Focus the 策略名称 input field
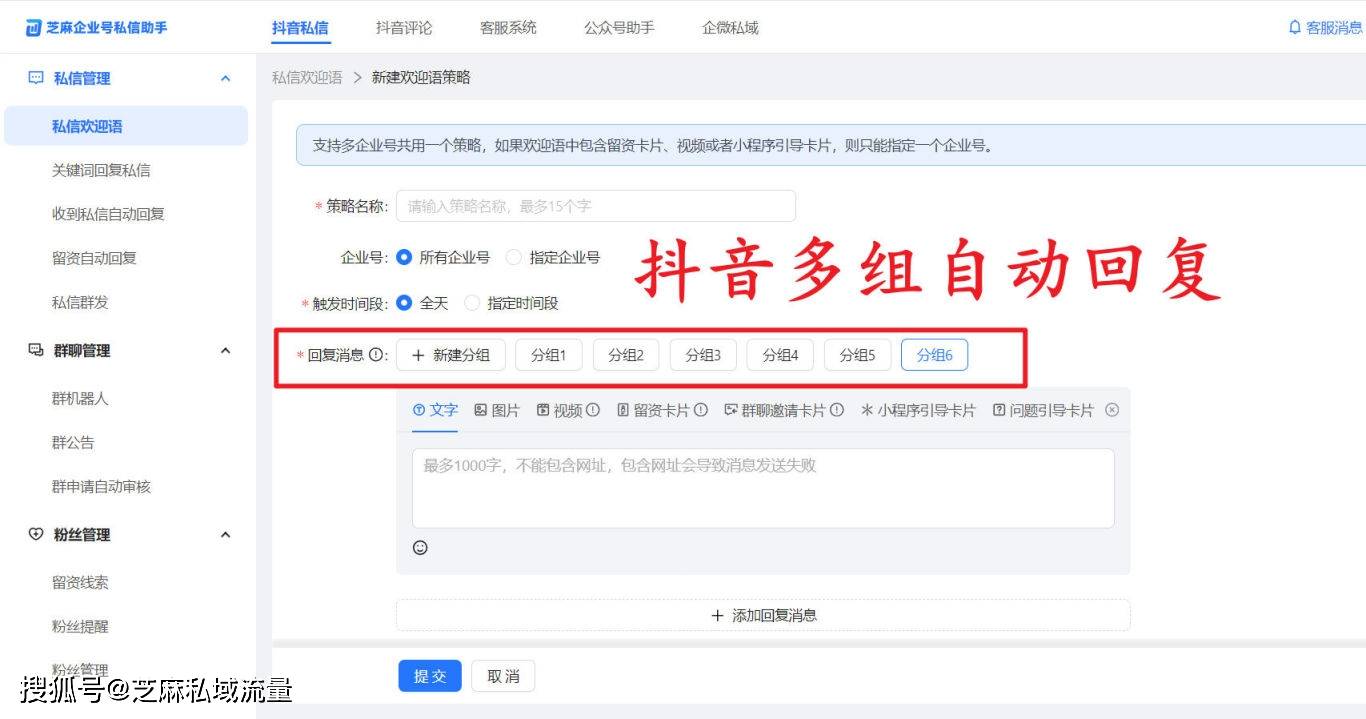 [596, 206]
